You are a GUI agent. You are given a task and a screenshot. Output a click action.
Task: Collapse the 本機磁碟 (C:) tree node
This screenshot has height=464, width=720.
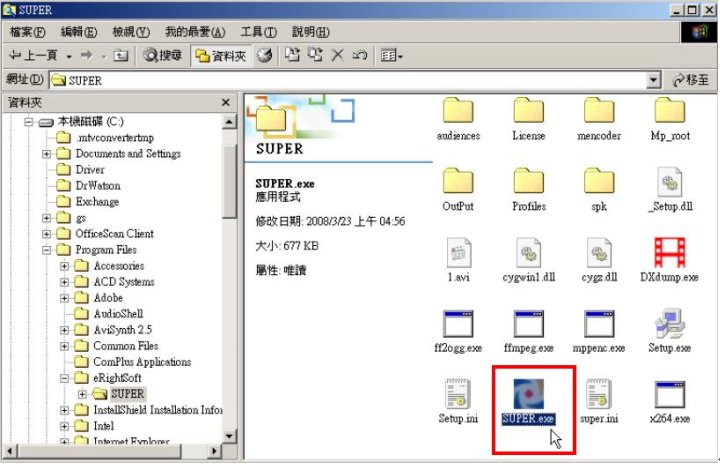(29, 122)
